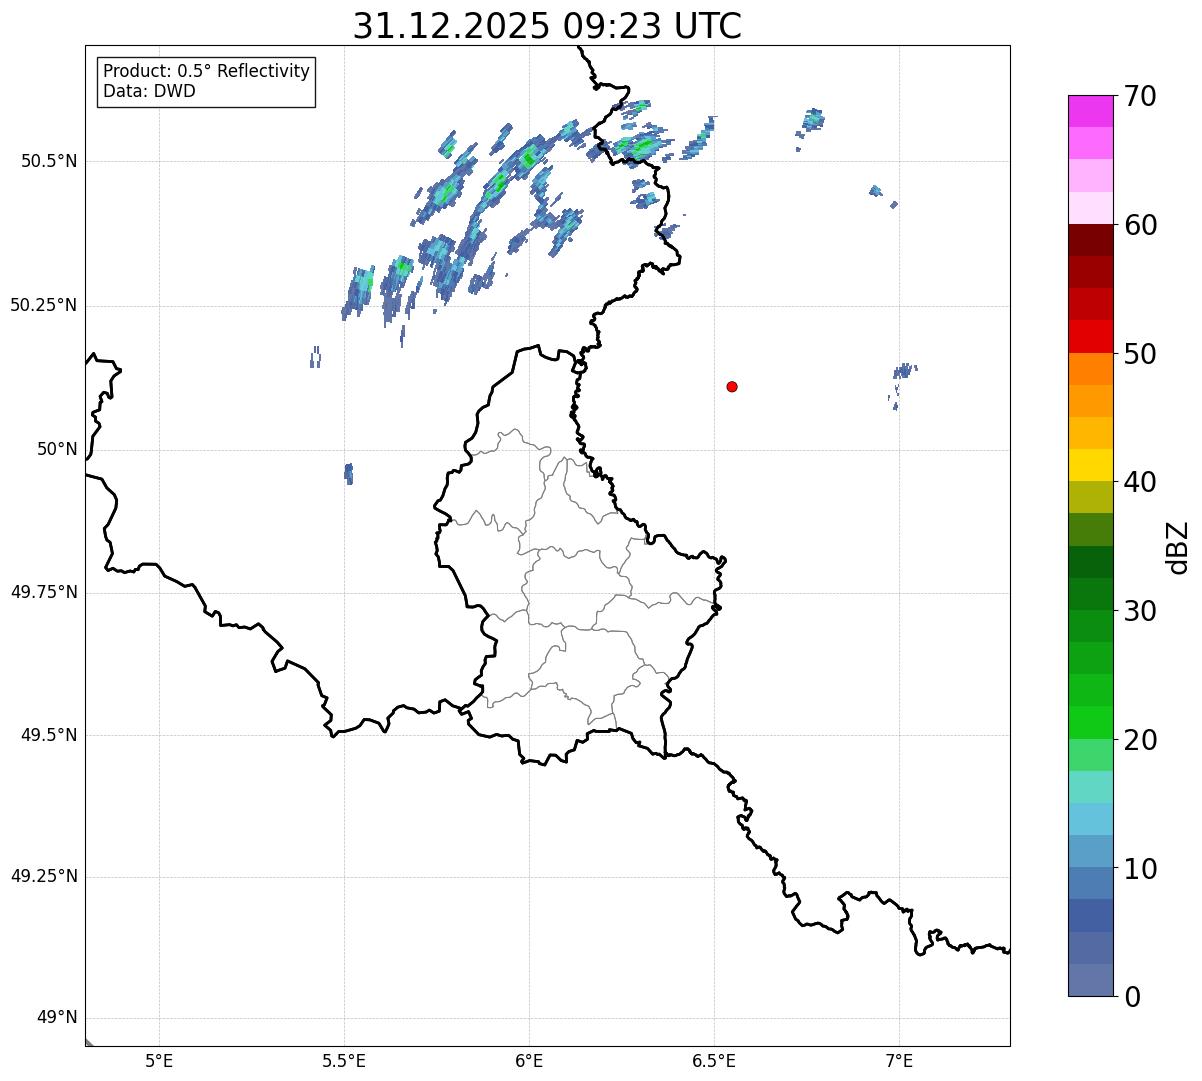Viewport: 1202px width, 1081px height.
Task: Click the title '31.12.2025 09:23 UTC'
Action: pos(547,26)
